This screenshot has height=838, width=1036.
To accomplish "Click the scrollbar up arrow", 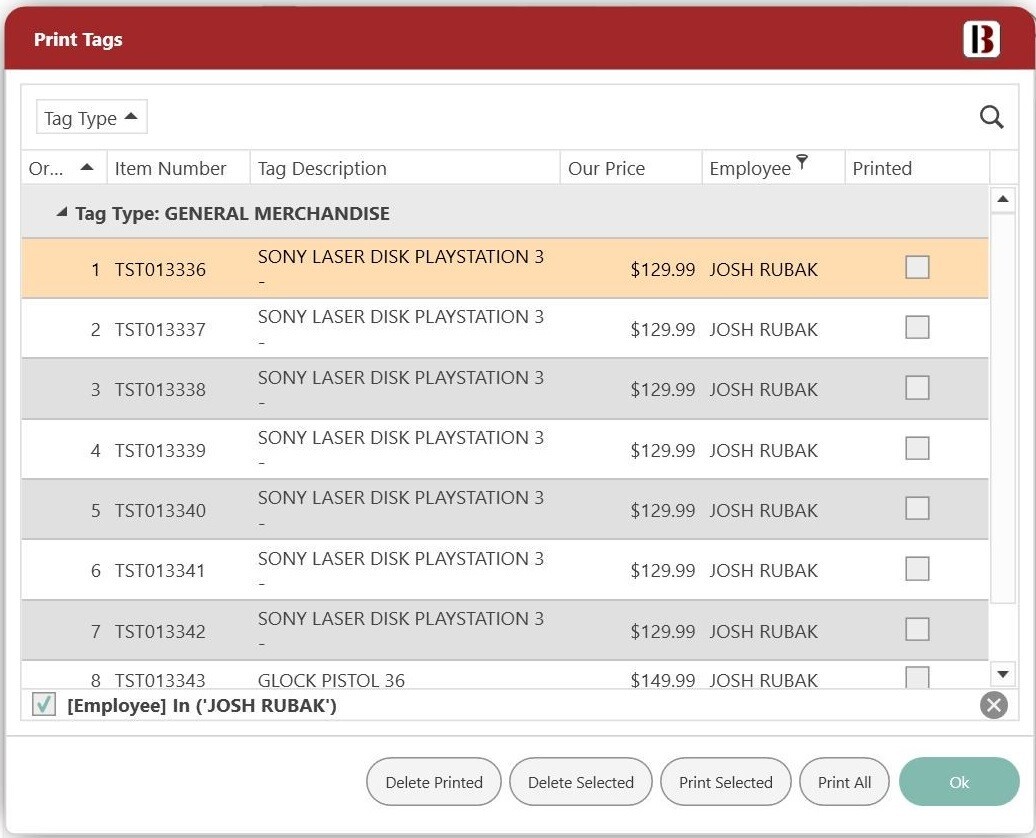I will pos(1003,199).
